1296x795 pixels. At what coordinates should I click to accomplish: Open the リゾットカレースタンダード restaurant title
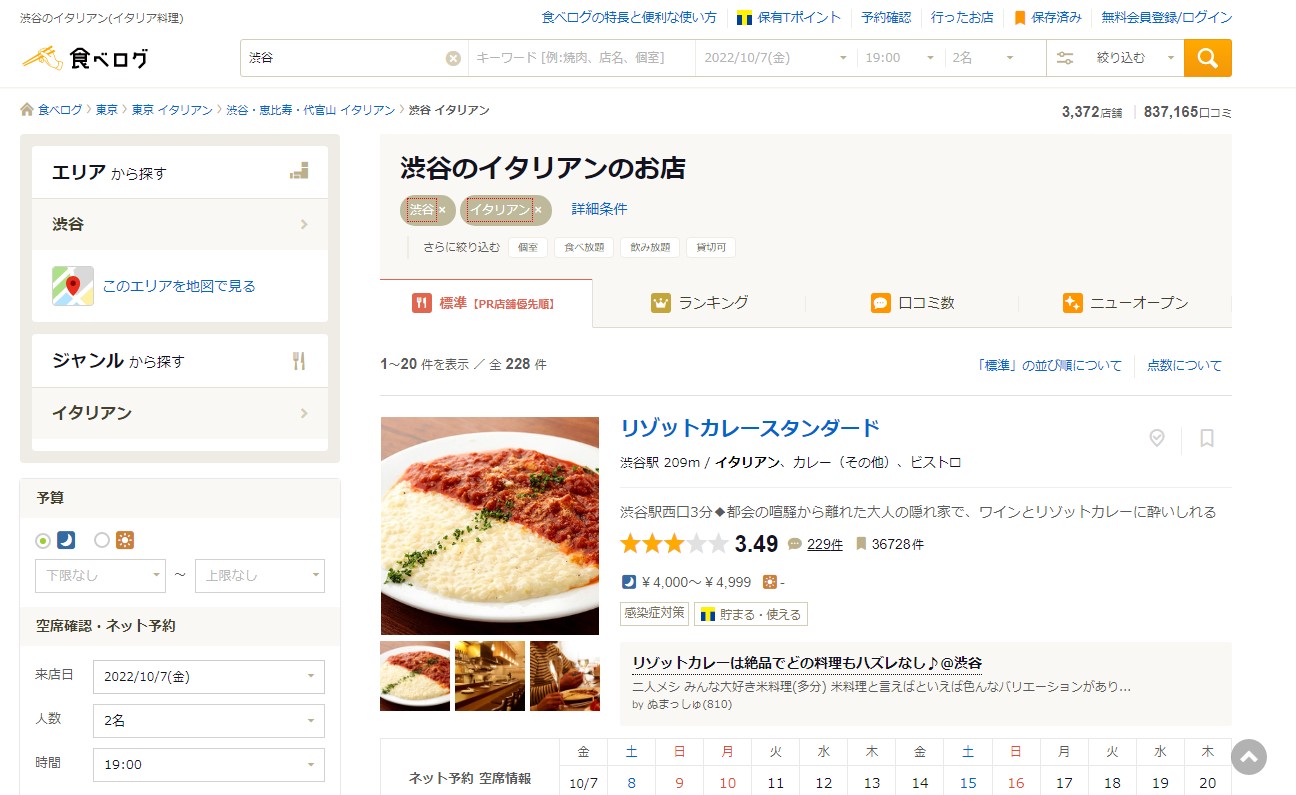click(x=750, y=428)
